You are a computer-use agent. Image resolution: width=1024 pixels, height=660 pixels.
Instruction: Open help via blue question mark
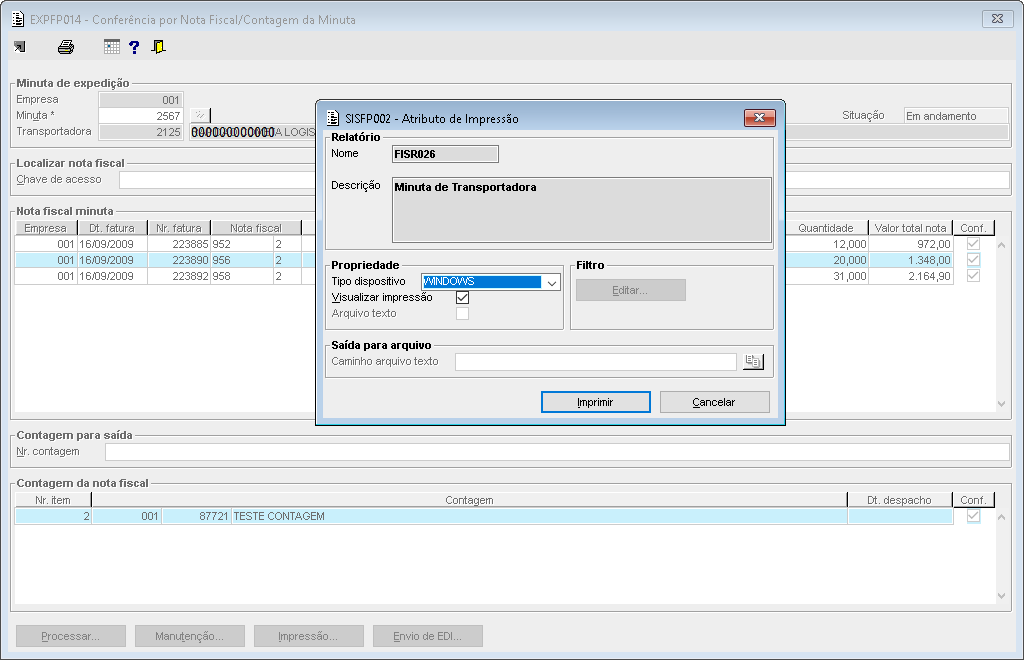[x=135, y=47]
